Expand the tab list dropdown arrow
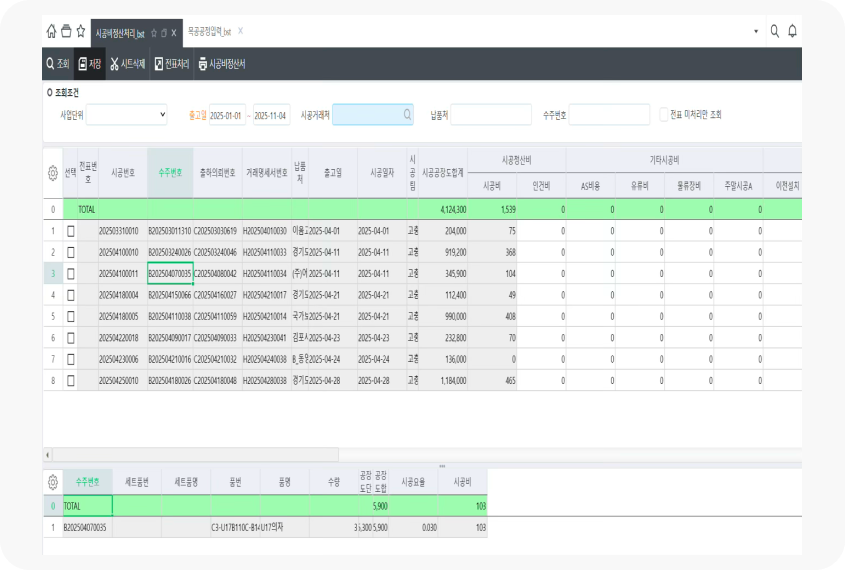The width and height of the screenshot is (845, 570). 755,32
